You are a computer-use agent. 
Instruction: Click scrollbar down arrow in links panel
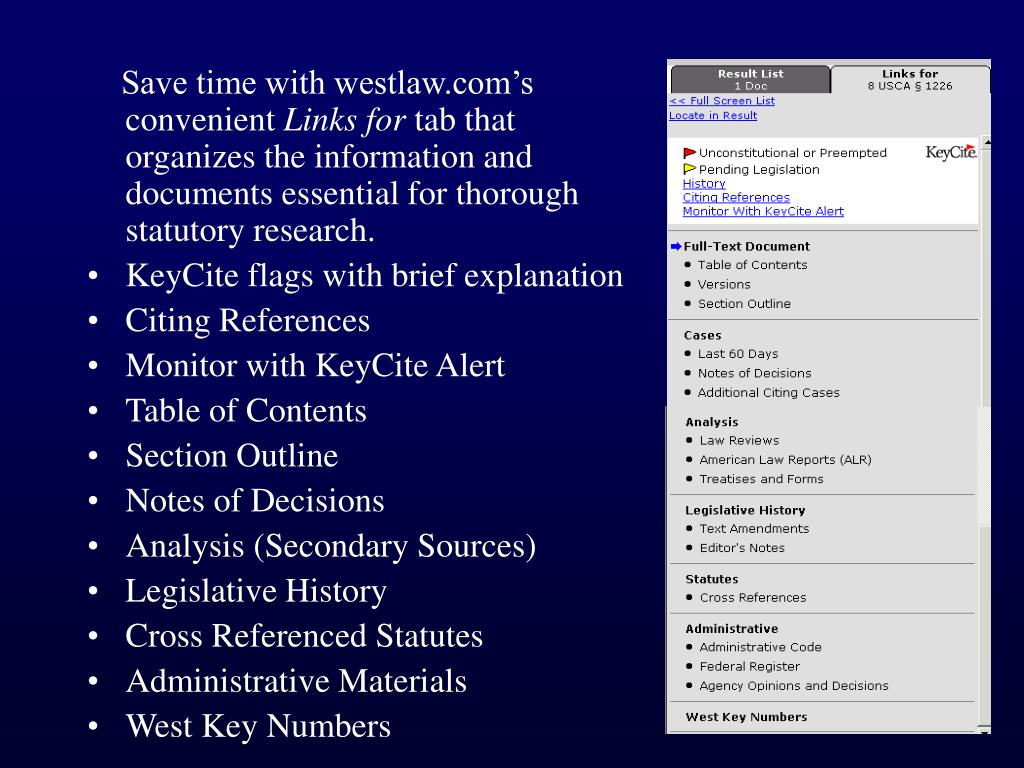pos(986,729)
